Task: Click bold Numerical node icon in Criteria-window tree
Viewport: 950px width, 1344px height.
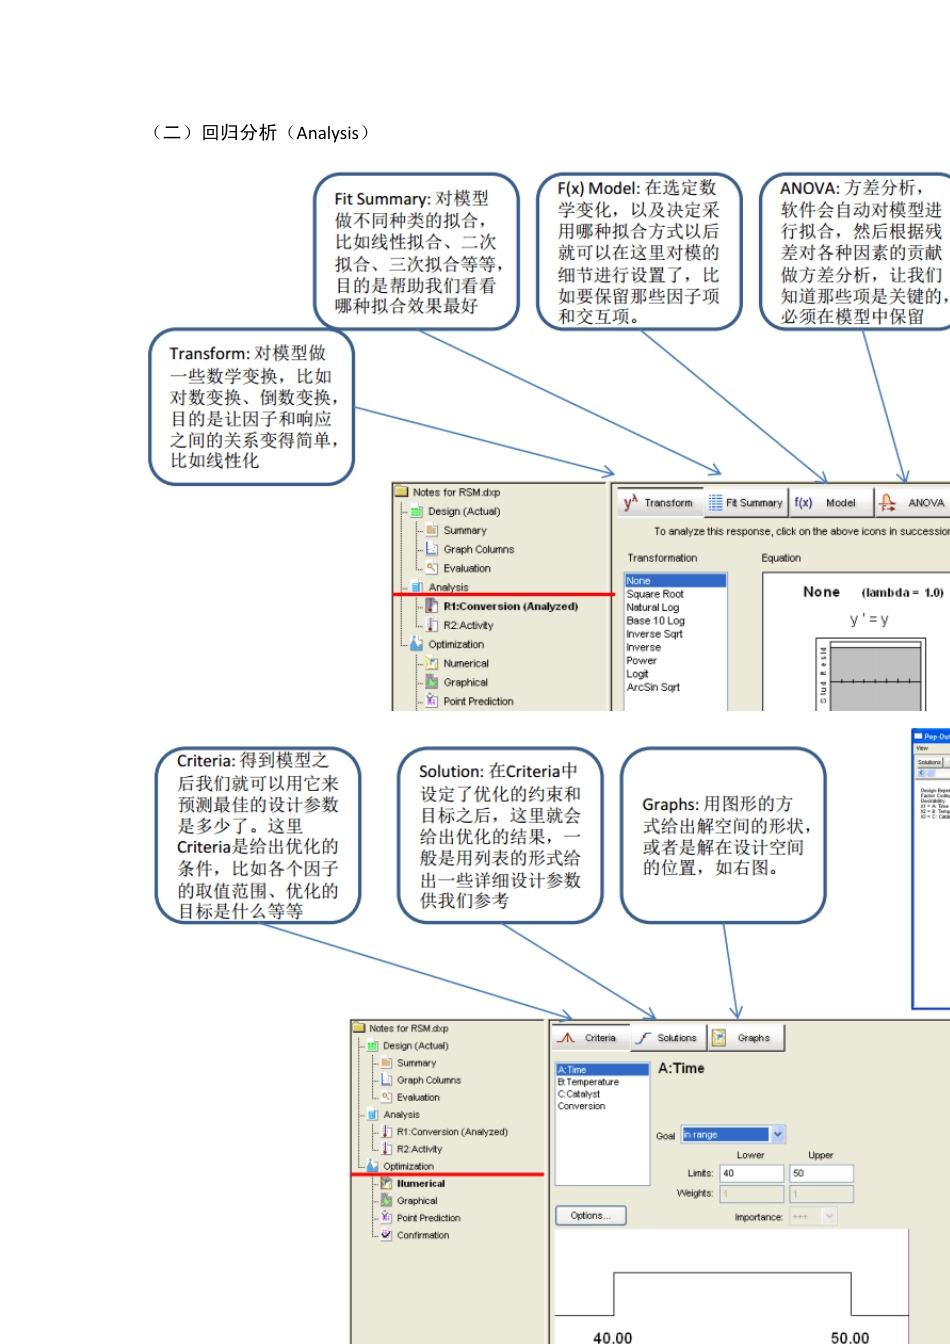Action: (x=386, y=1183)
